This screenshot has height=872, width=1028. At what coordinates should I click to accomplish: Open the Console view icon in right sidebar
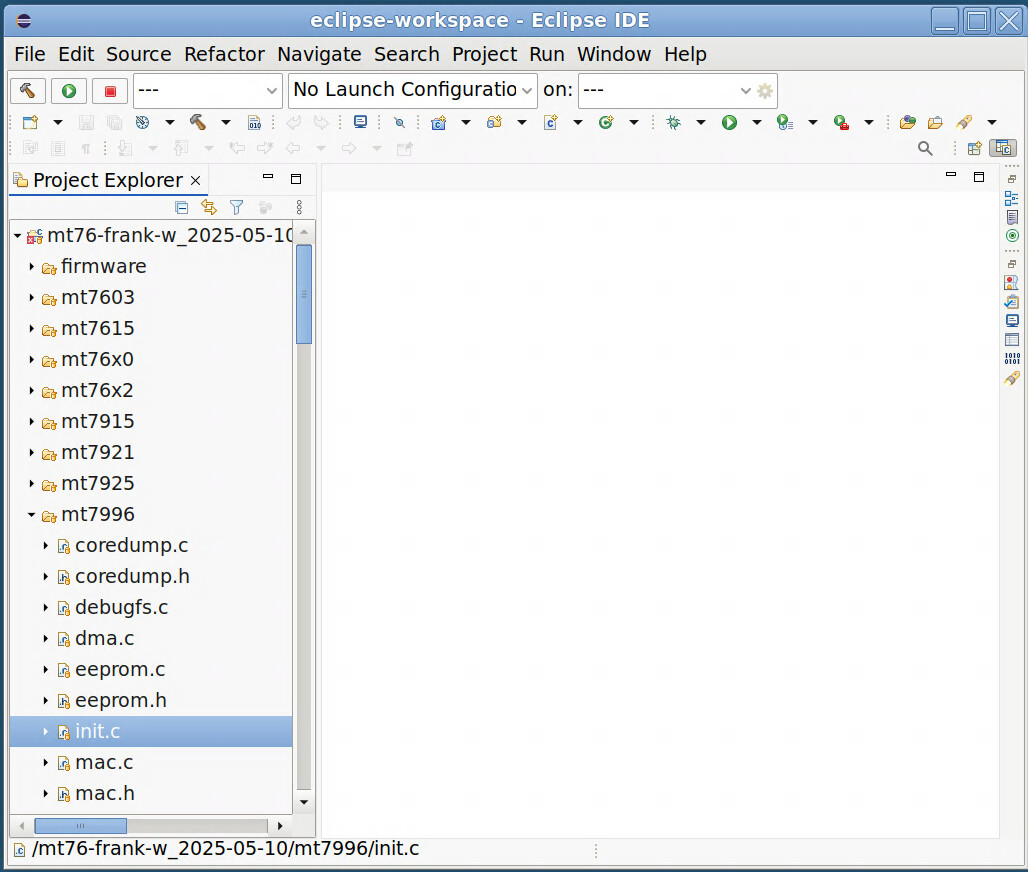pyautogui.click(x=1012, y=321)
